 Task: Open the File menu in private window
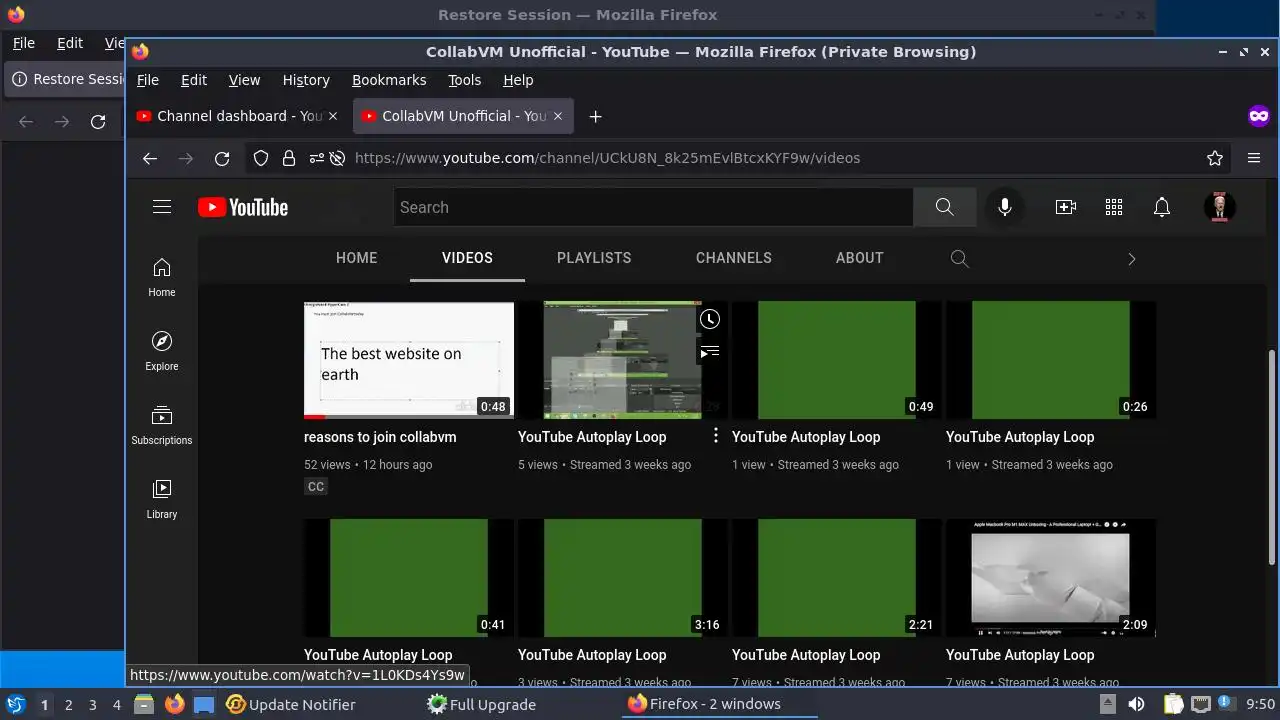pyautogui.click(x=148, y=80)
